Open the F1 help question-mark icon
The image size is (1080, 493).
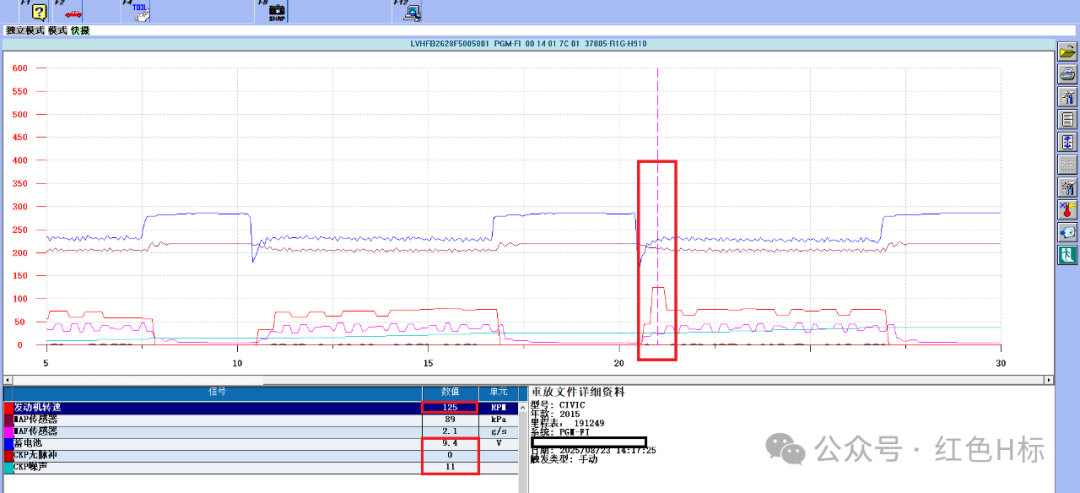pyautogui.click(x=39, y=12)
